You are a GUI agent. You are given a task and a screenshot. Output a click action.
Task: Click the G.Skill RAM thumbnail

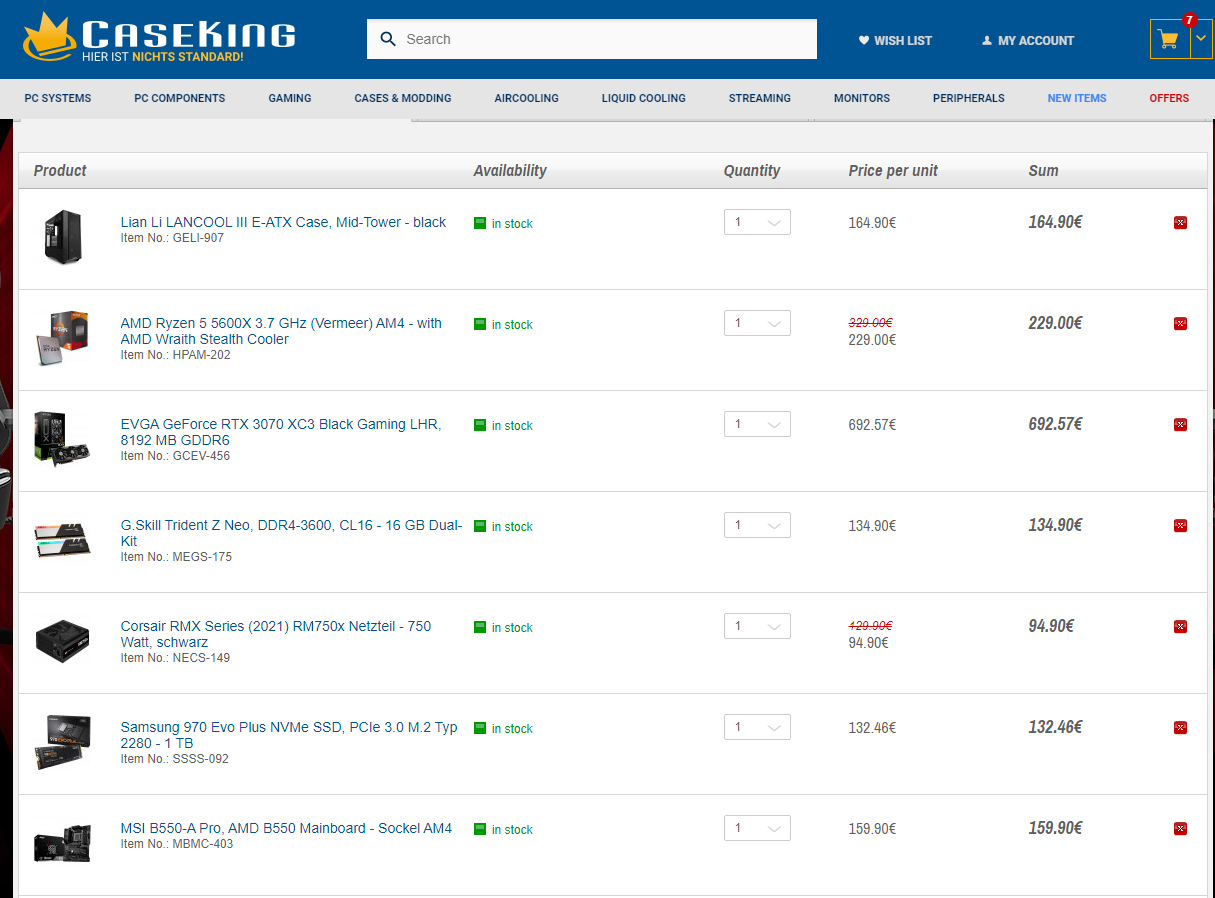coord(62,539)
